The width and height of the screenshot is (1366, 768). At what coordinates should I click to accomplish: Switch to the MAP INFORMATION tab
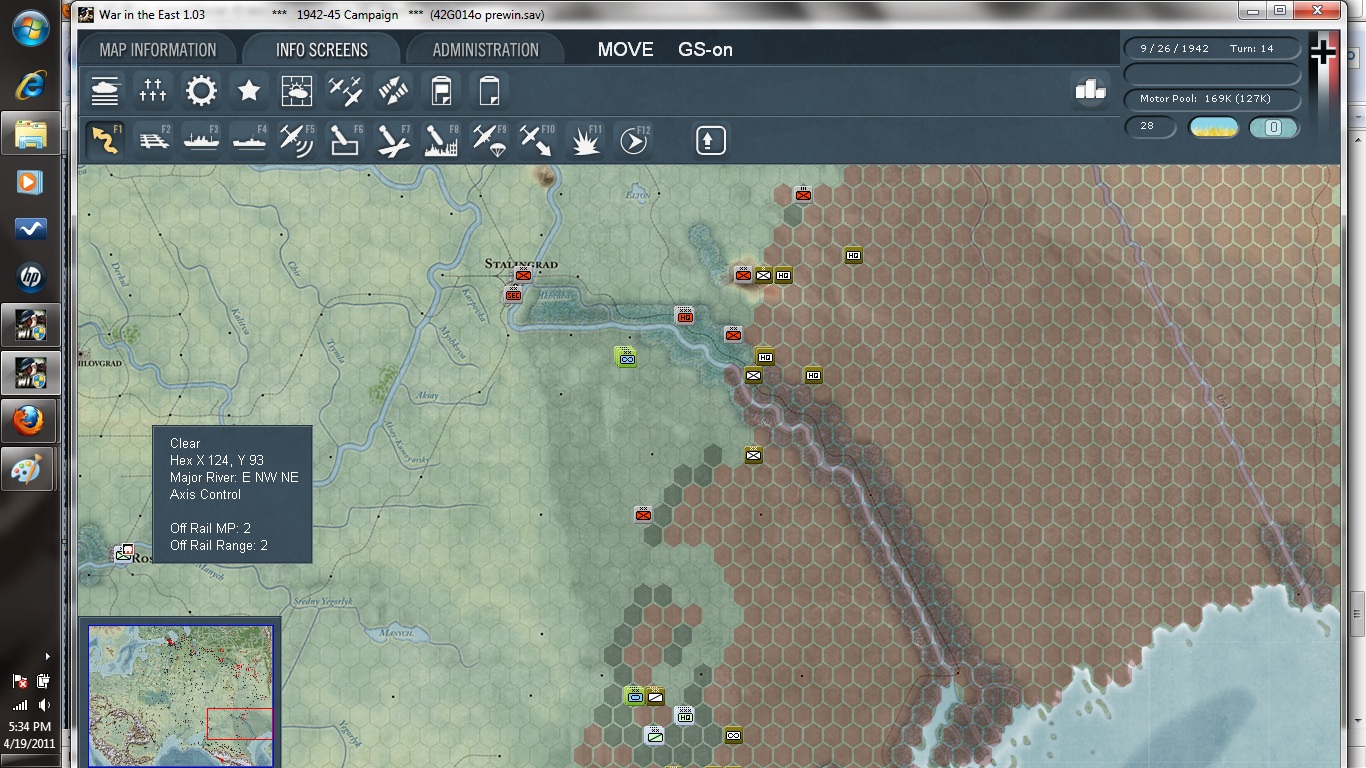[x=158, y=50]
